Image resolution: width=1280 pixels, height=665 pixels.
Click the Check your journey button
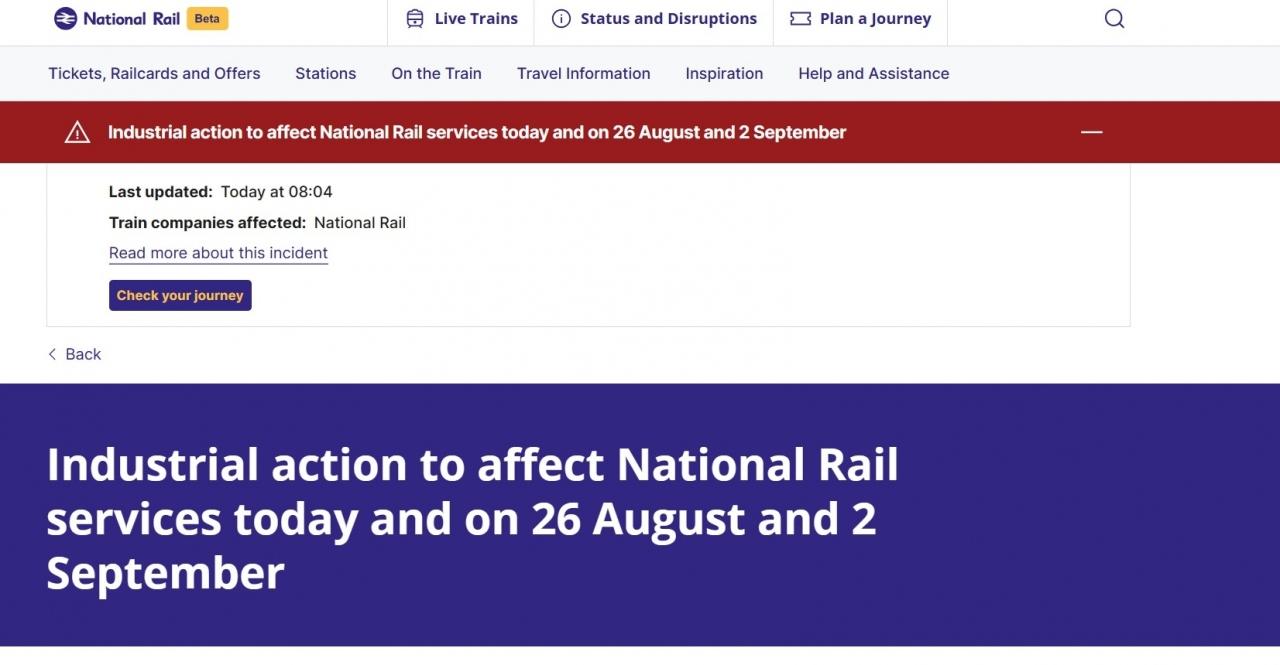(180, 295)
